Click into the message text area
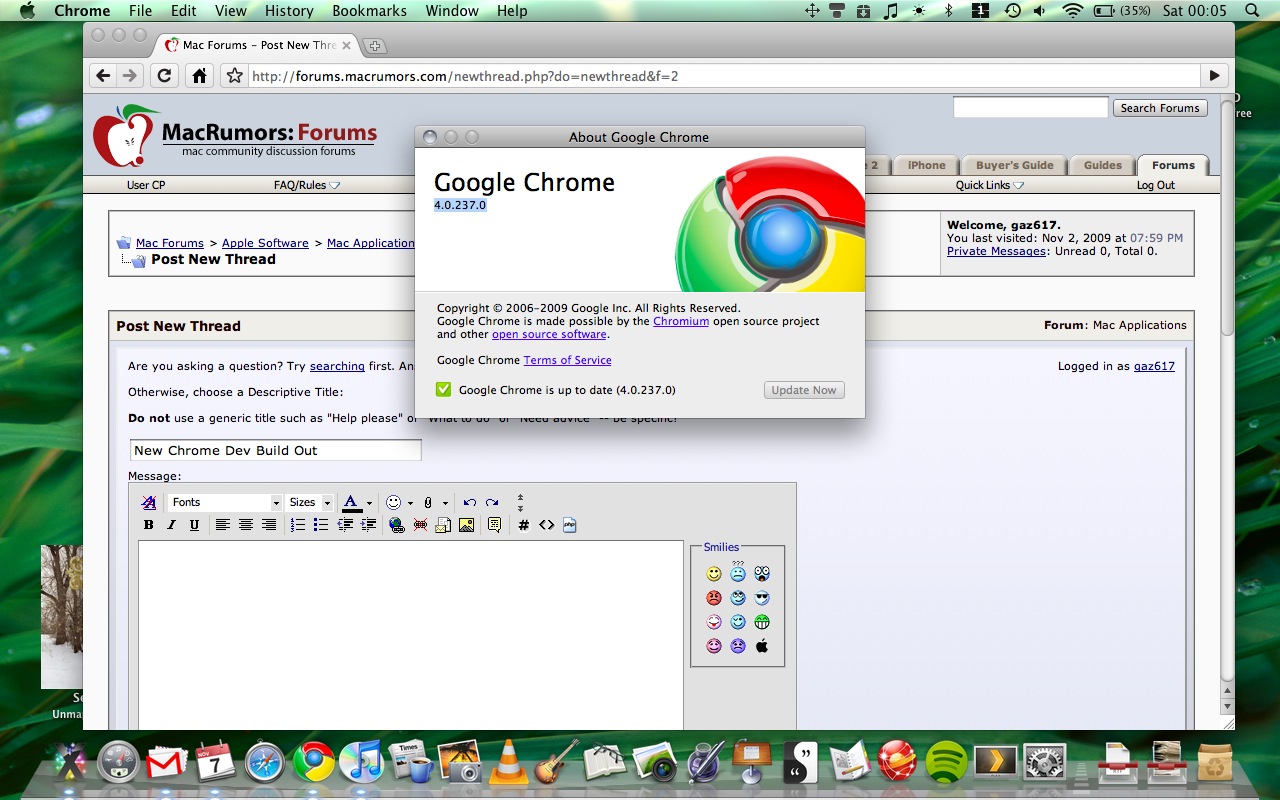Screen dimensions: 1280x800 click(411, 635)
